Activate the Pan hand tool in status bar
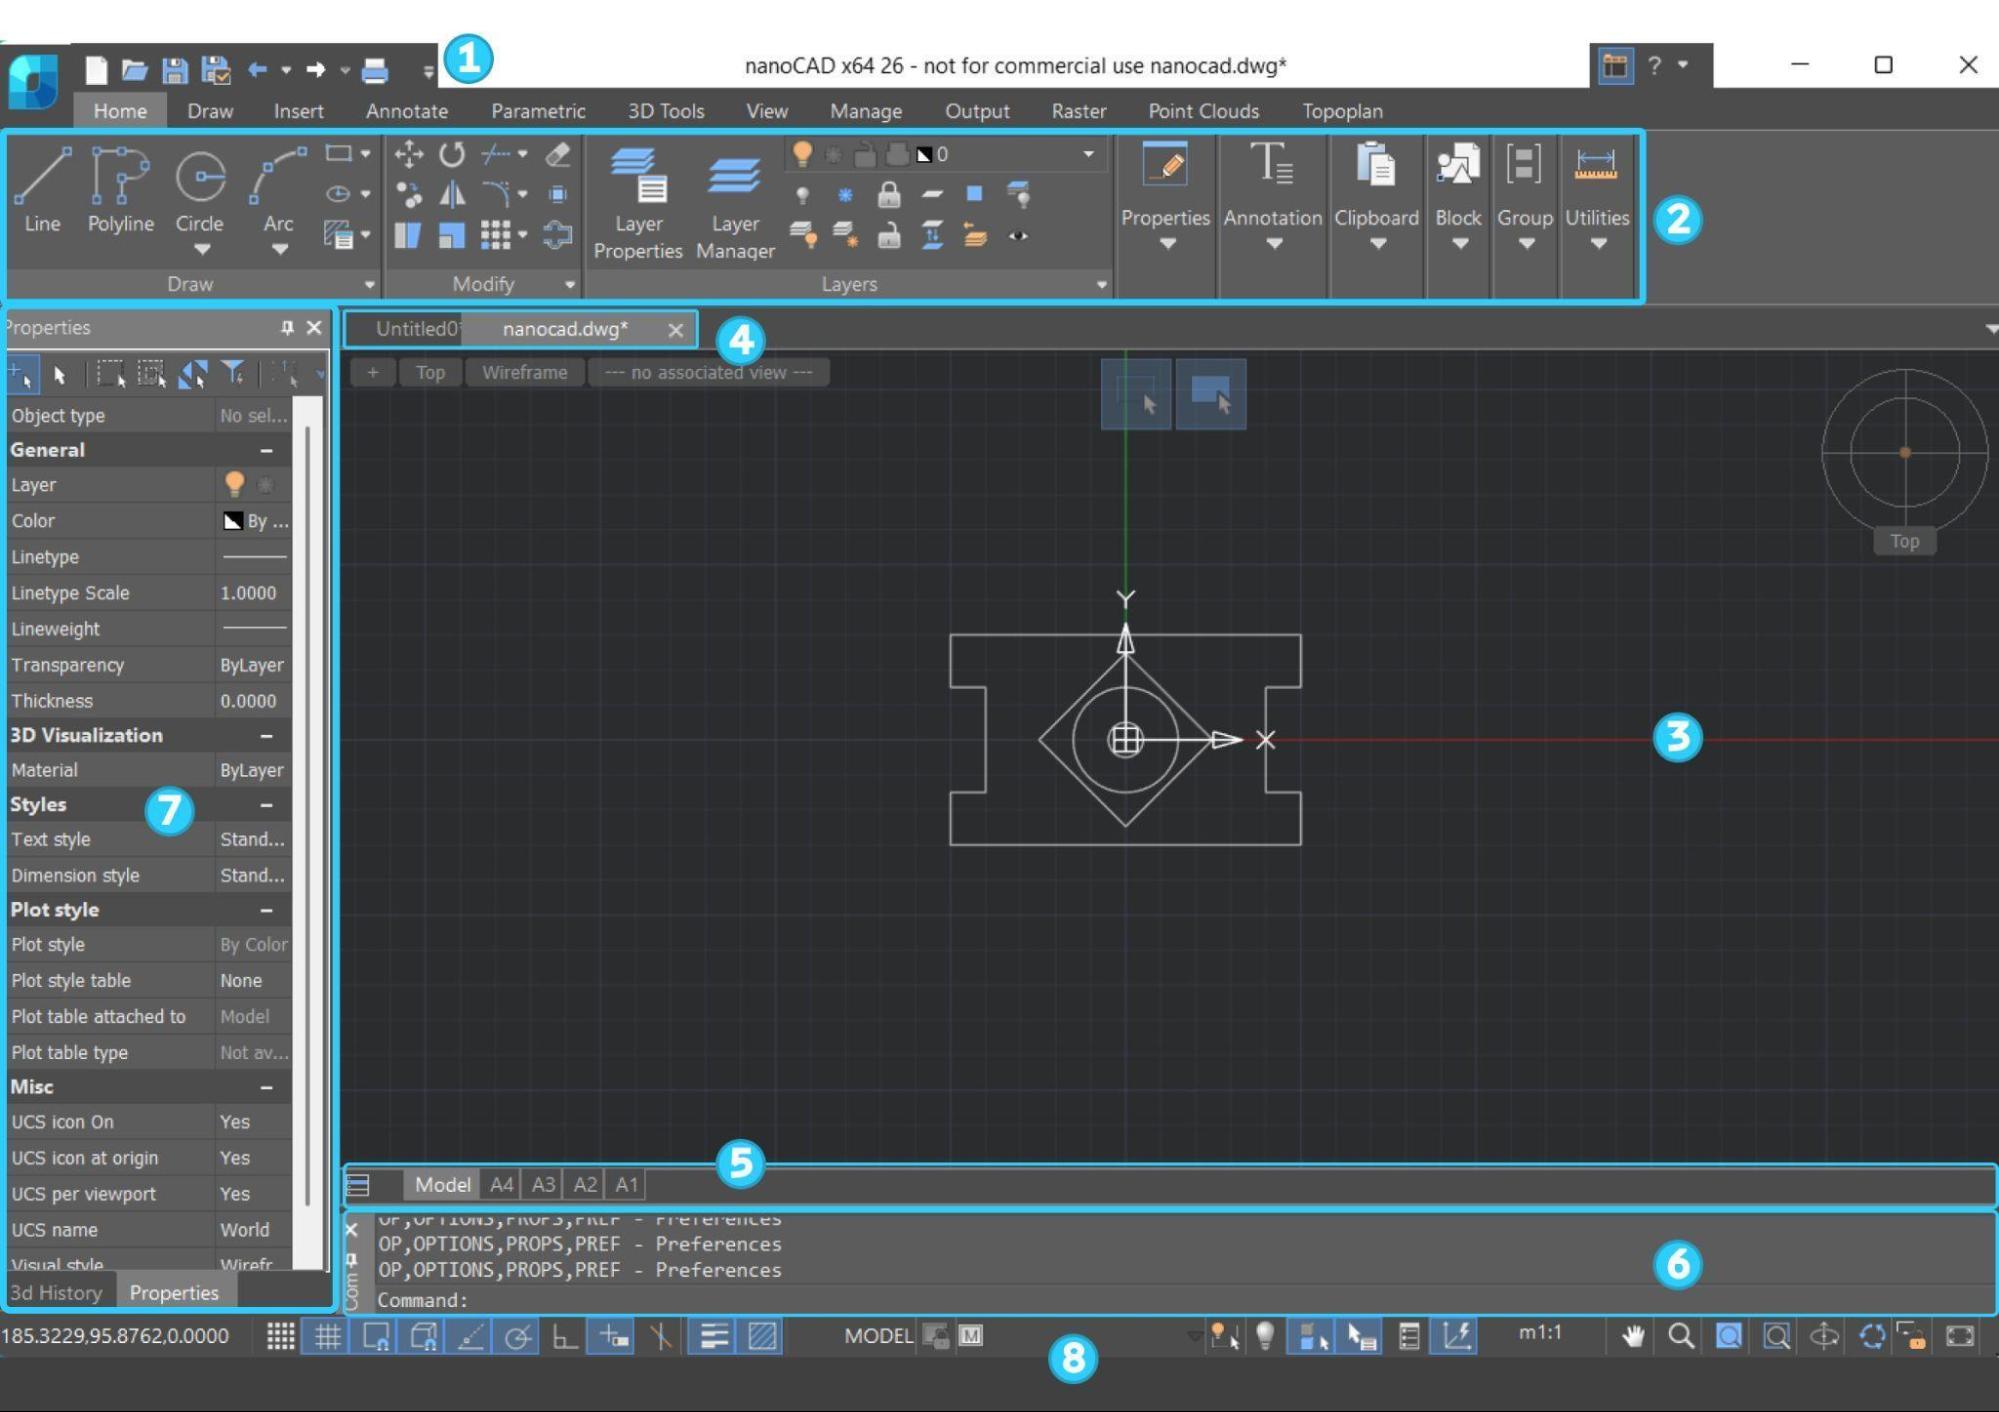 click(x=1633, y=1336)
